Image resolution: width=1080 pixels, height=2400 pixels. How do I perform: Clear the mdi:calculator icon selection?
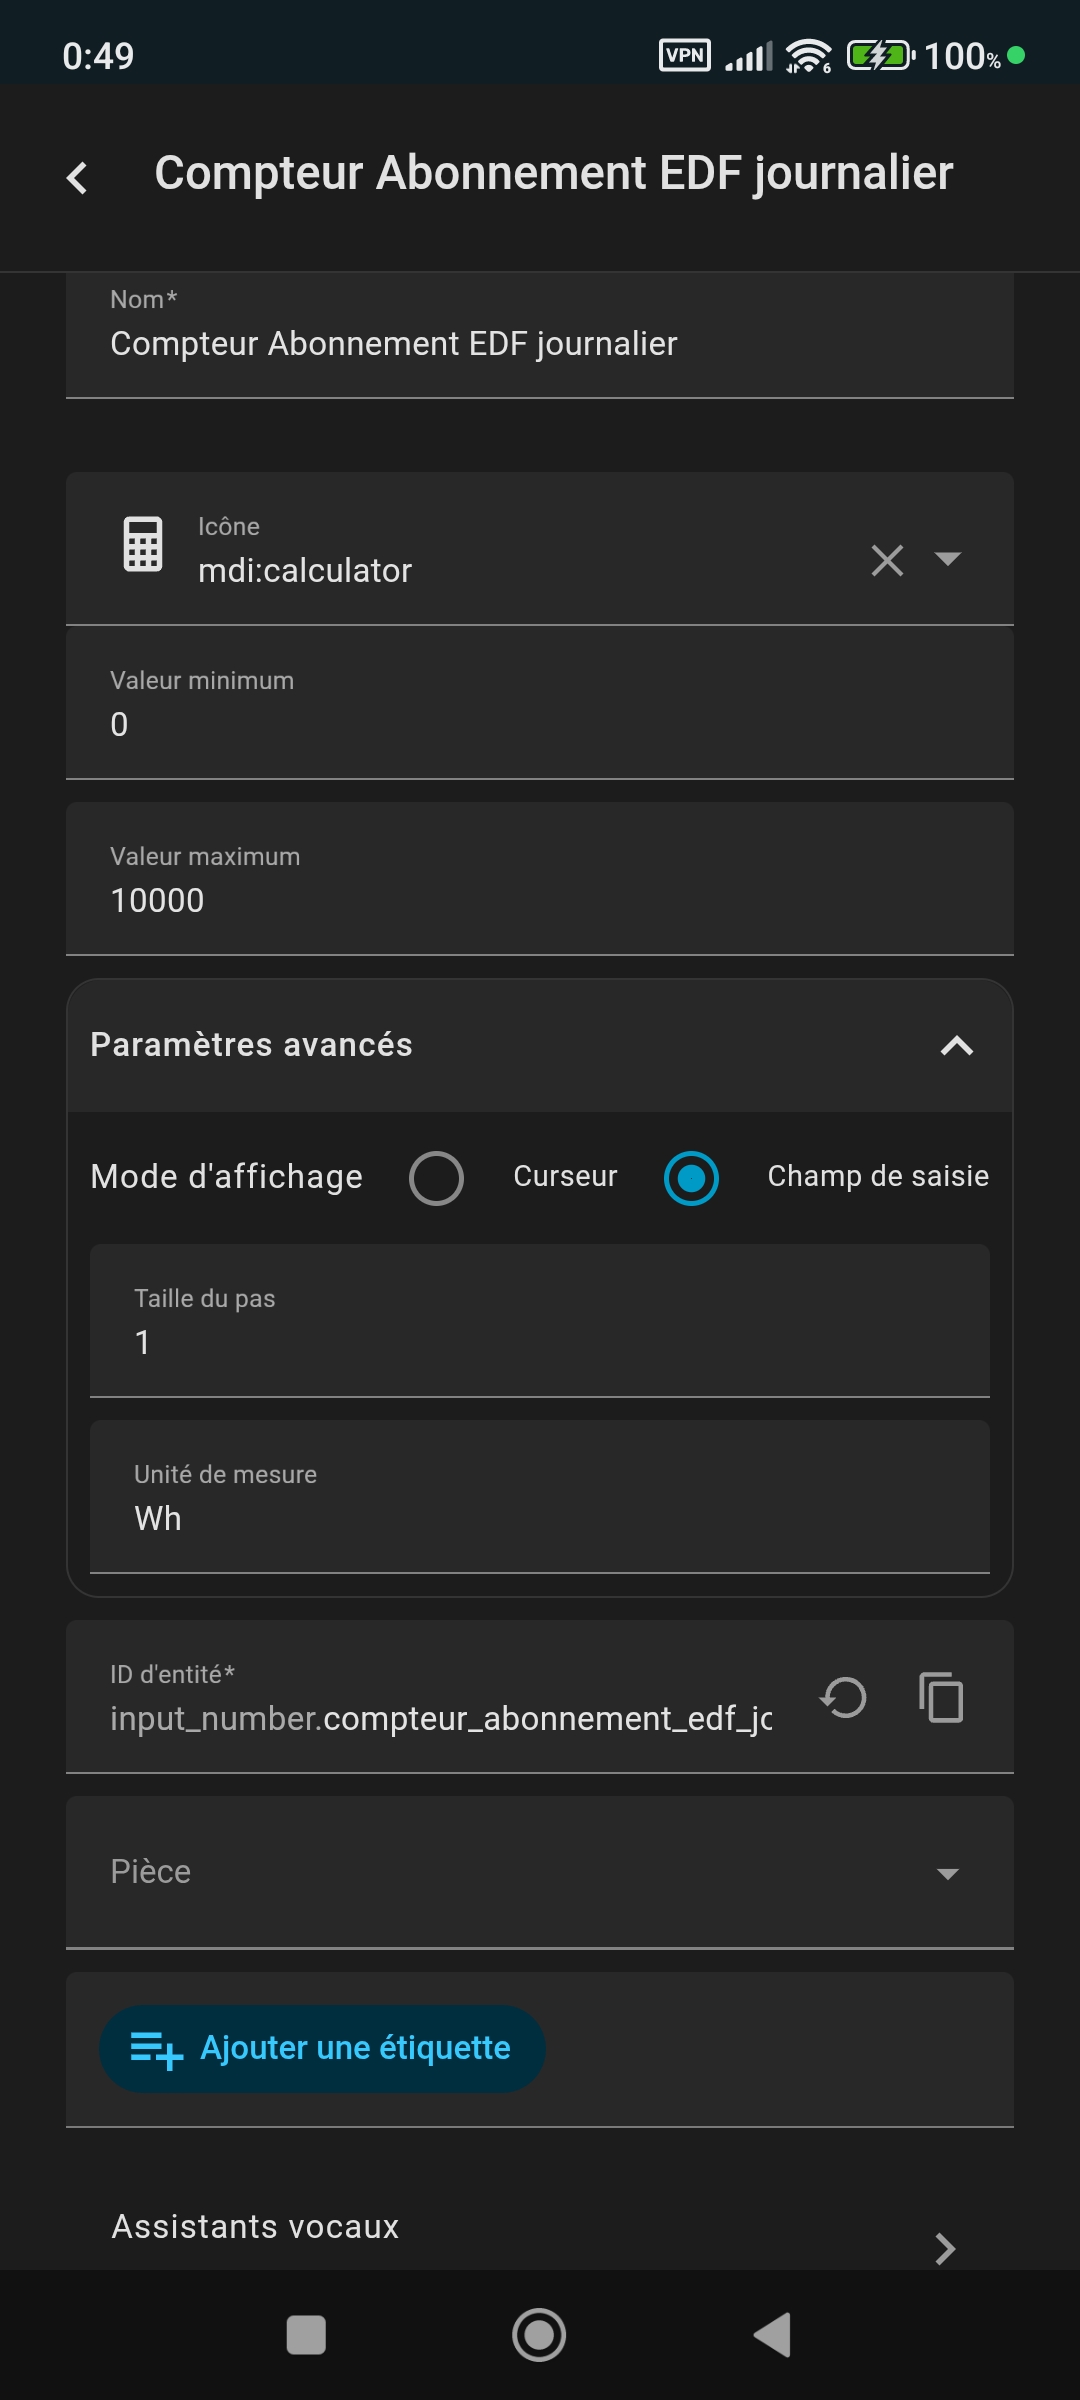coord(887,560)
